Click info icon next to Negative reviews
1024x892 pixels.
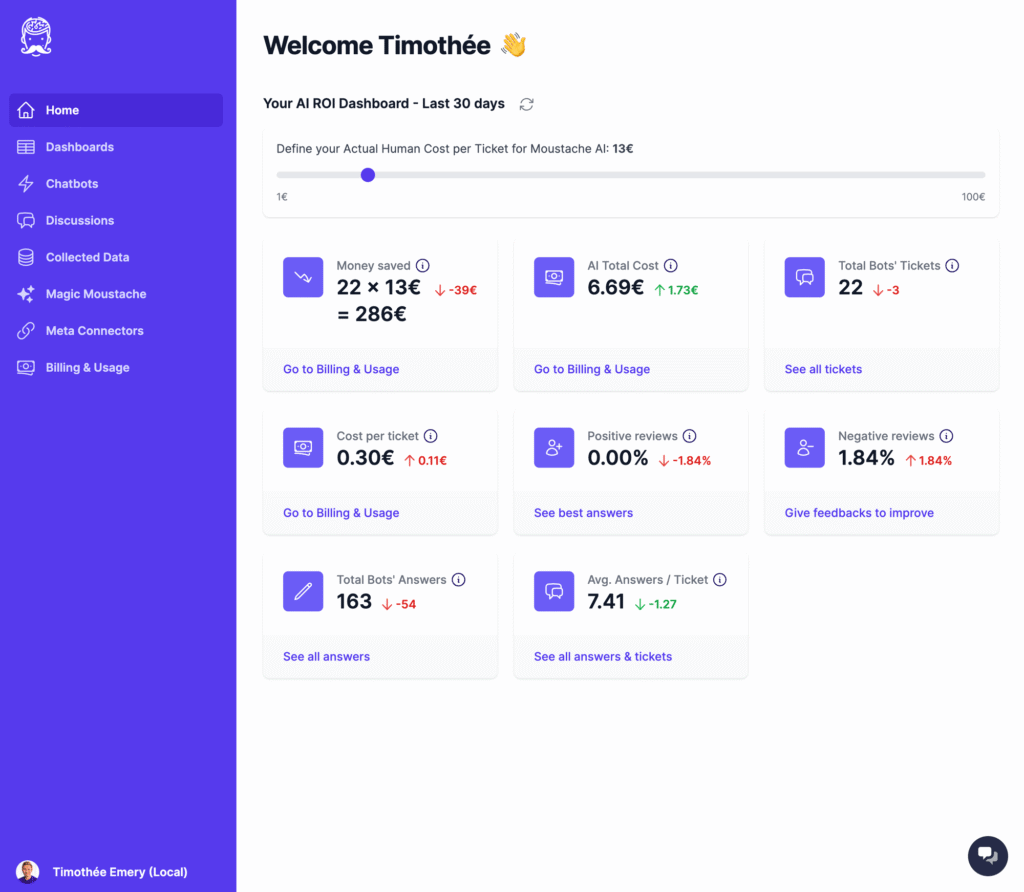pos(946,436)
